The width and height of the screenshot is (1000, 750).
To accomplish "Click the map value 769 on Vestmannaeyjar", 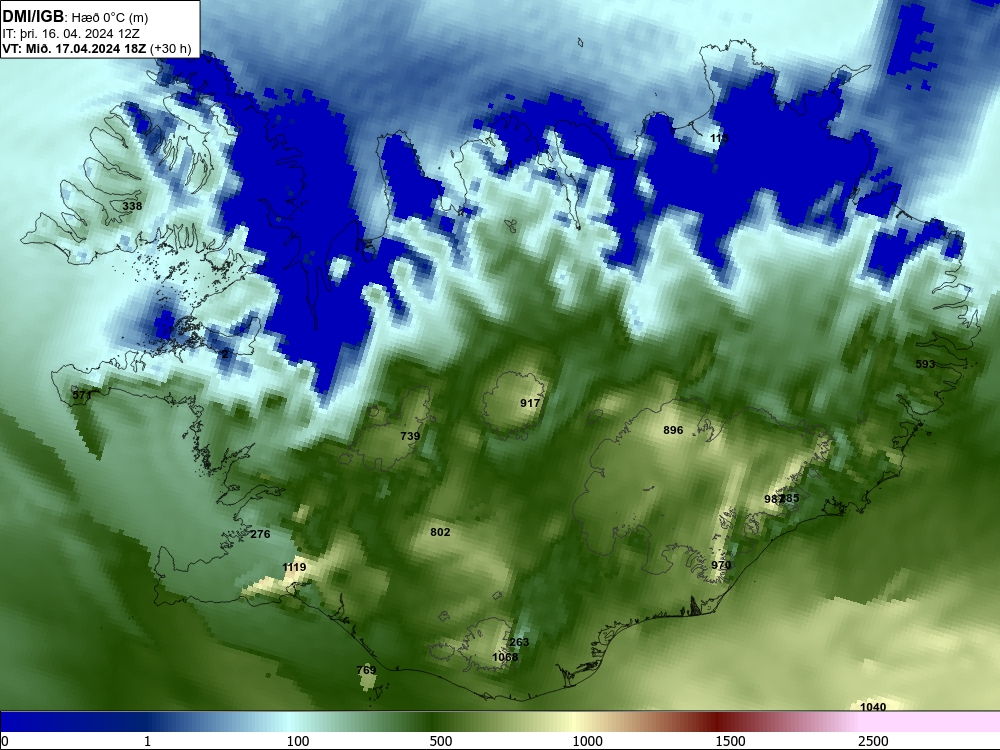I will pyautogui.click(x=366, y=670).
